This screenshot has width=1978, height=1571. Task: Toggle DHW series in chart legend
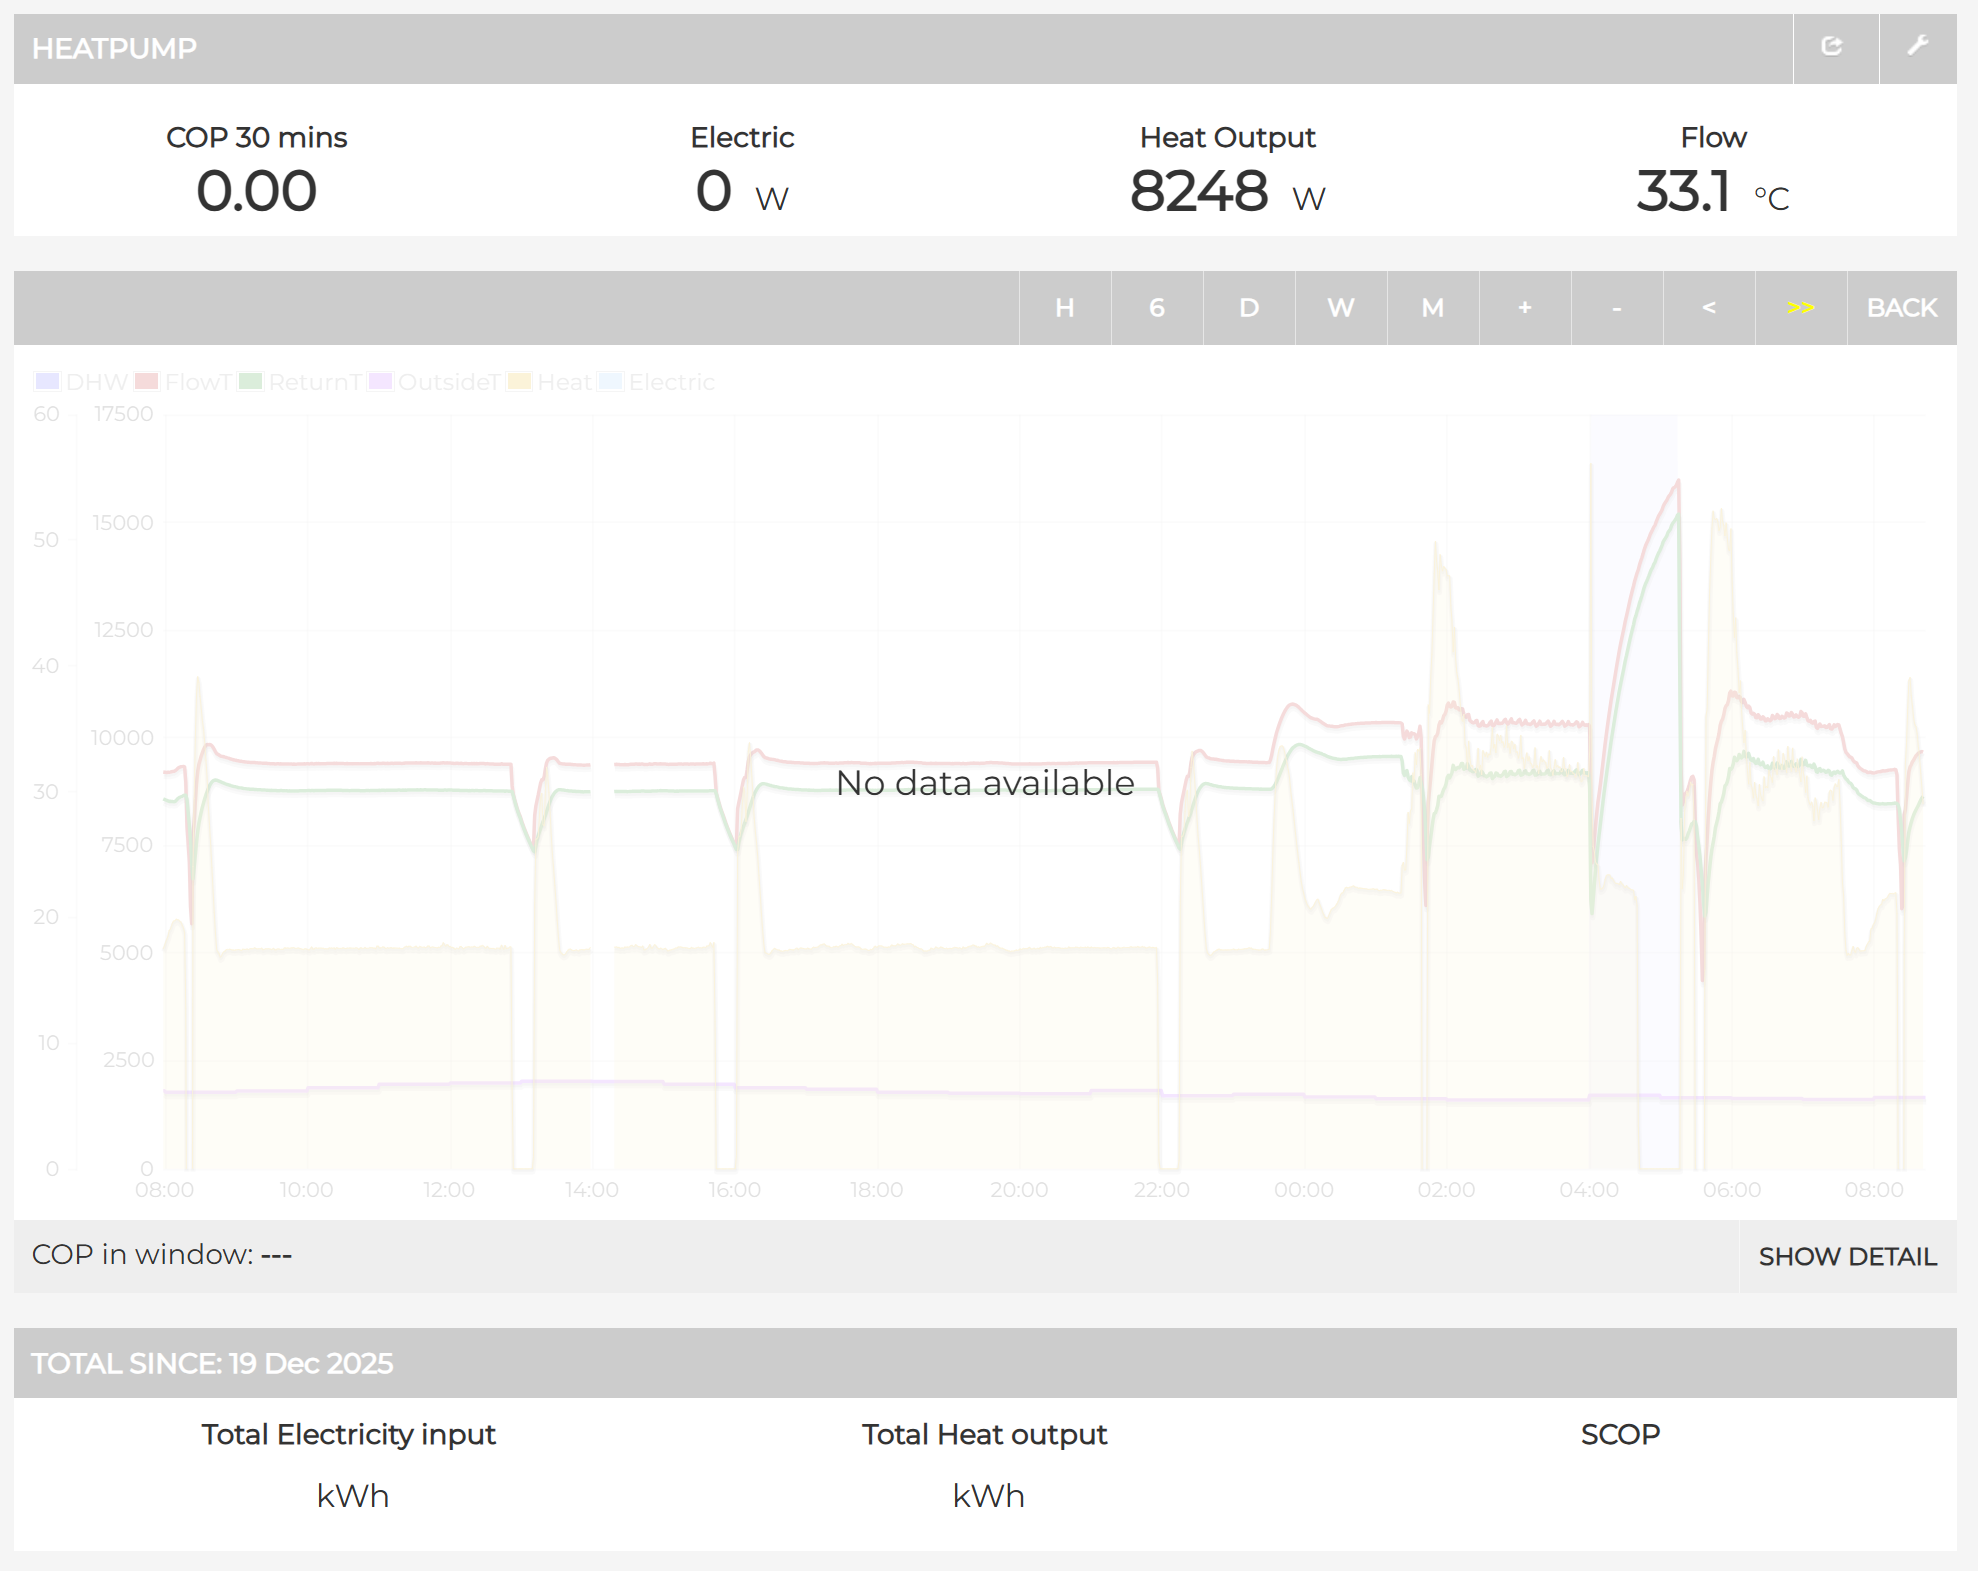pyautogui.click(x=96, y=382)
